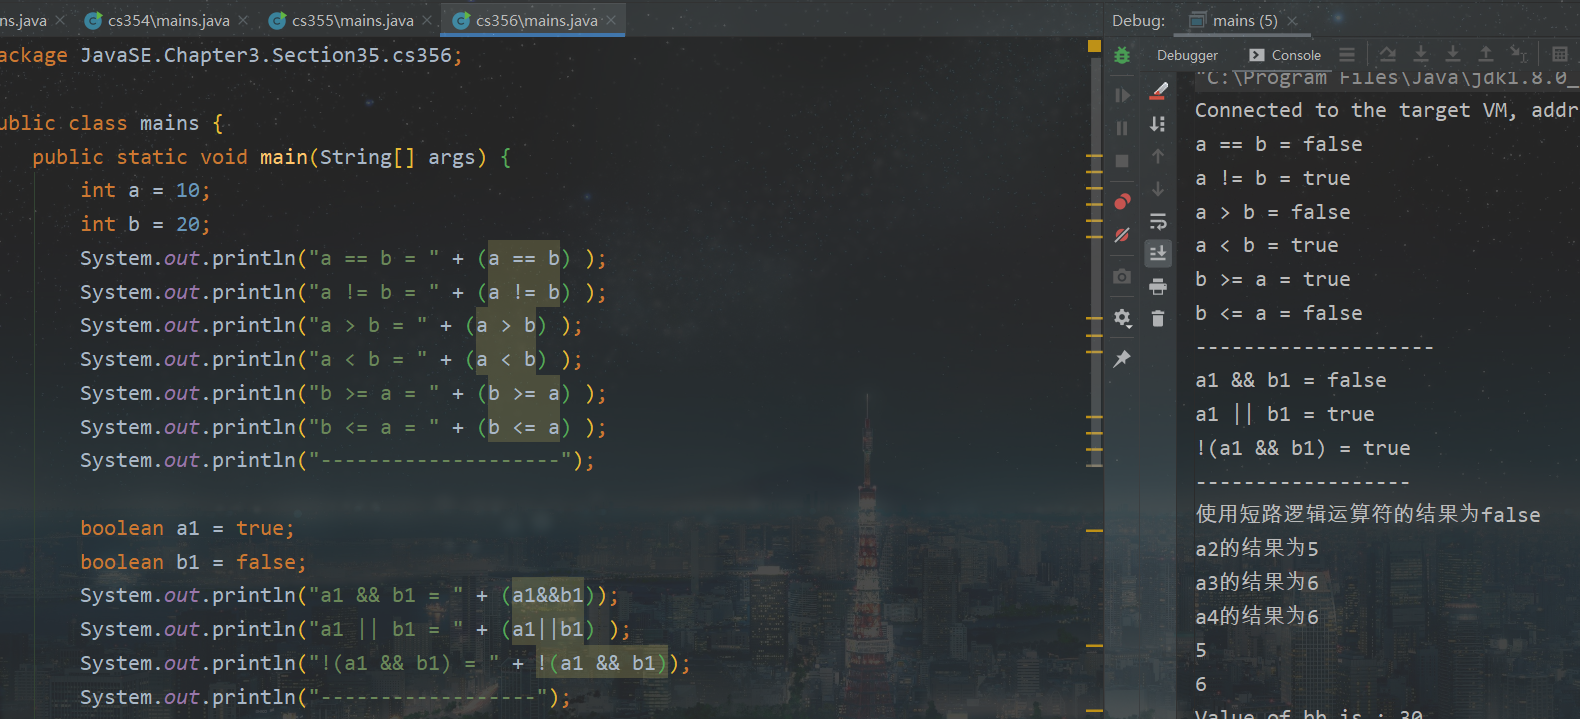Close the cs356\mains.java tab
This screenshot has height=719, width=1580.
tap(611, 20)
